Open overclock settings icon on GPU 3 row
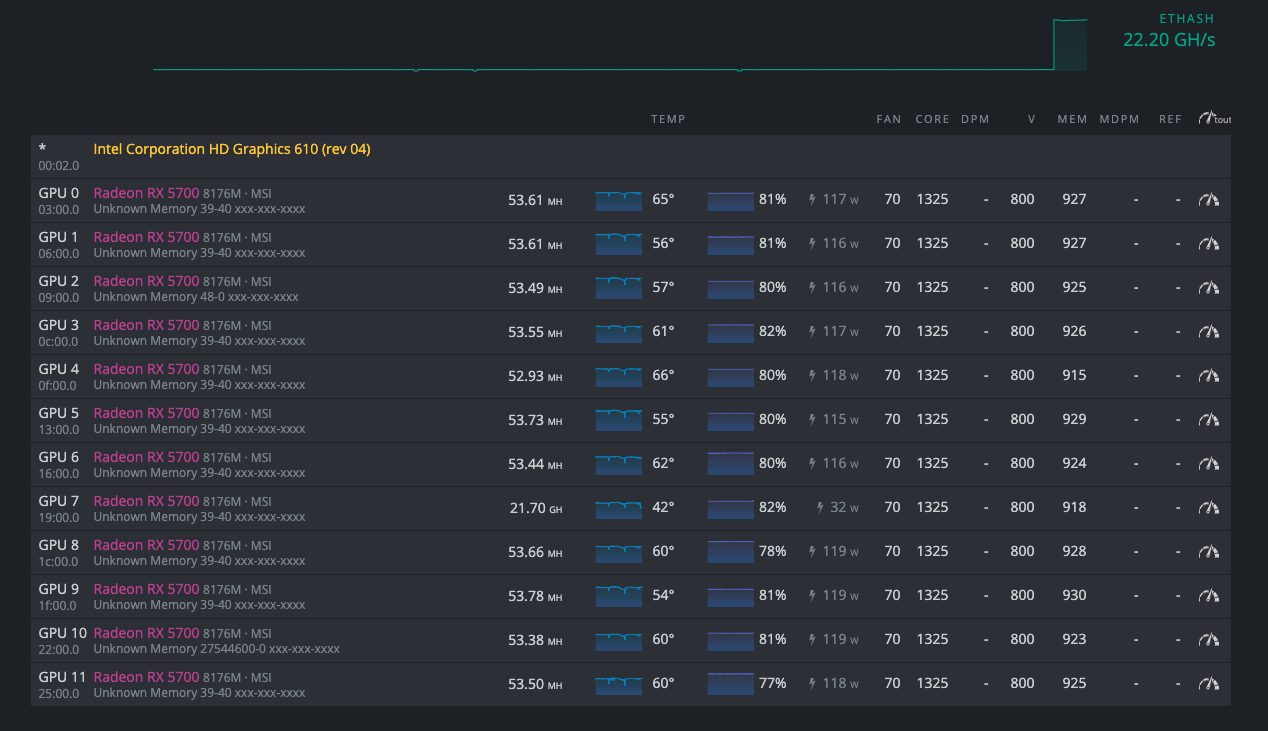Screen dimensions: 1268x731 [1209, 332]
